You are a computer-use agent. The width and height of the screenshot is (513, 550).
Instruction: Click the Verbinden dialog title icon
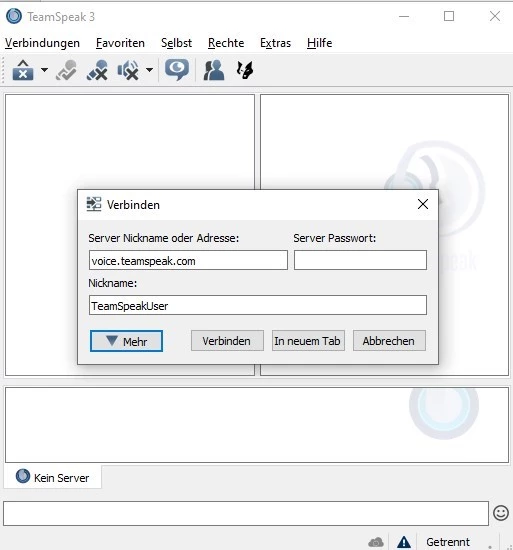[94, 204]
